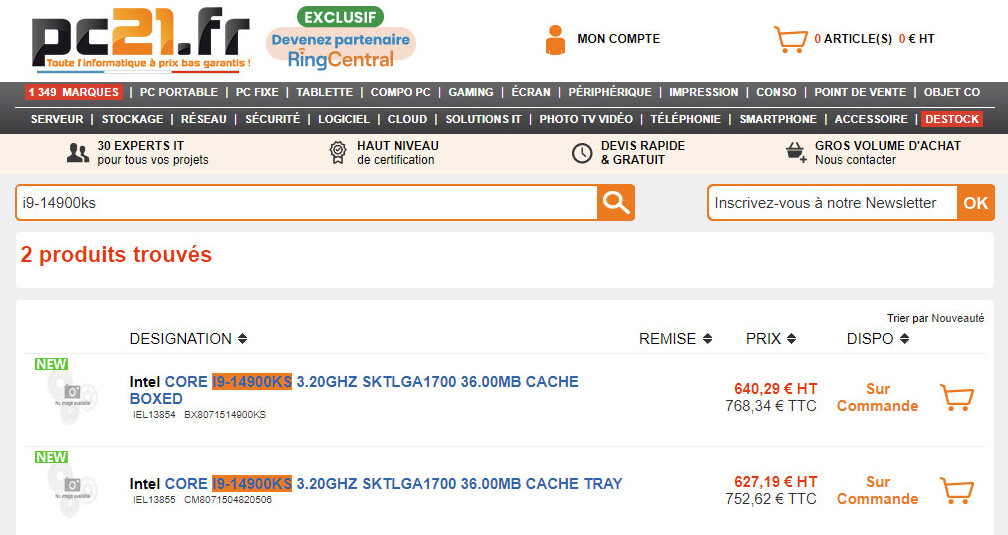Screen dimensions: 1008x535
Task: Click the Mon Compte user icon
Action: pyautogui.click(x=556, y=40)
